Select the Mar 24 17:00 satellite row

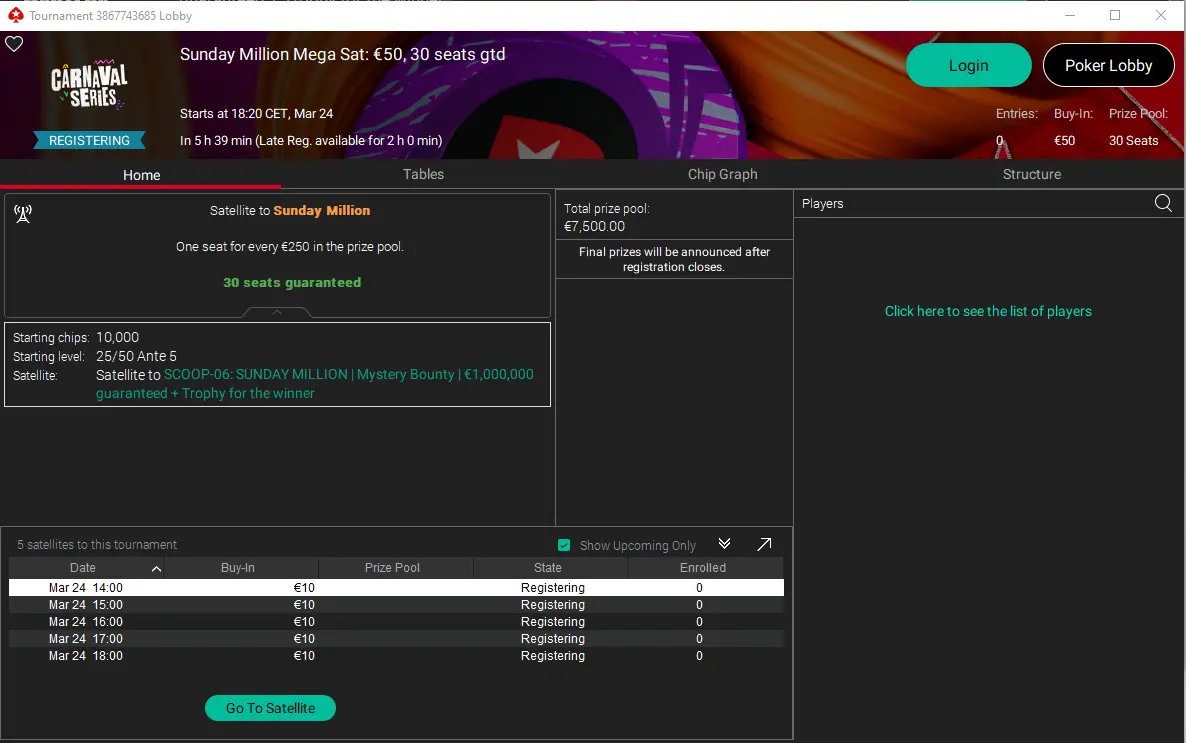396,639
